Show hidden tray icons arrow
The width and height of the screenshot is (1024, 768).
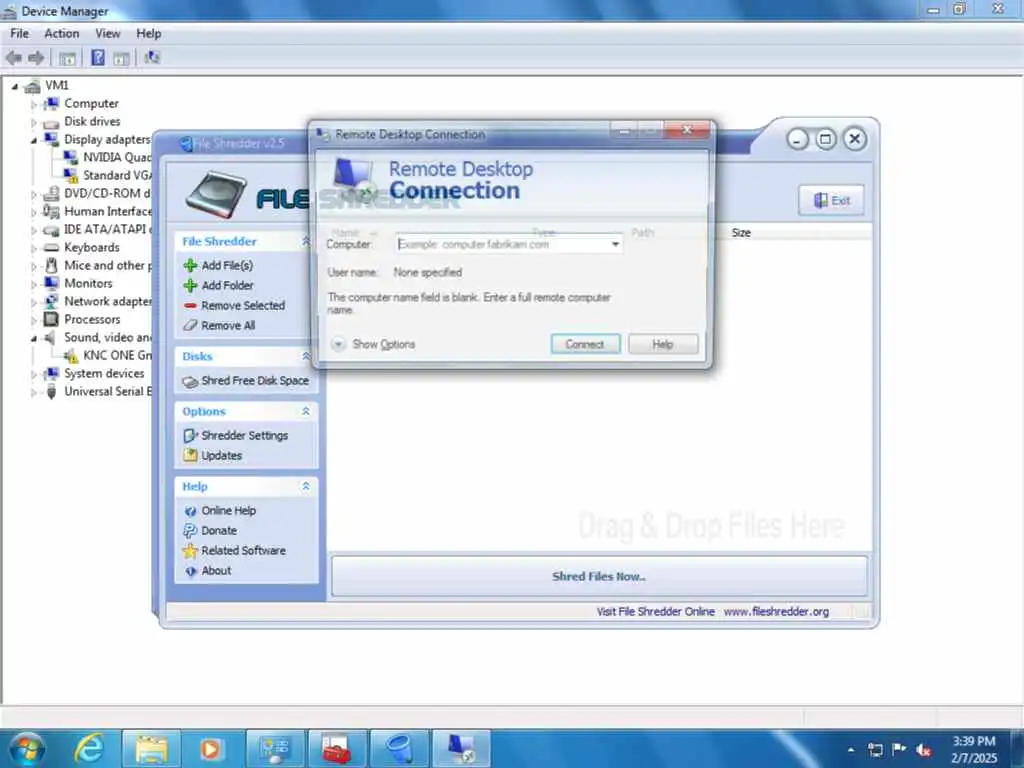click(851, 750)
